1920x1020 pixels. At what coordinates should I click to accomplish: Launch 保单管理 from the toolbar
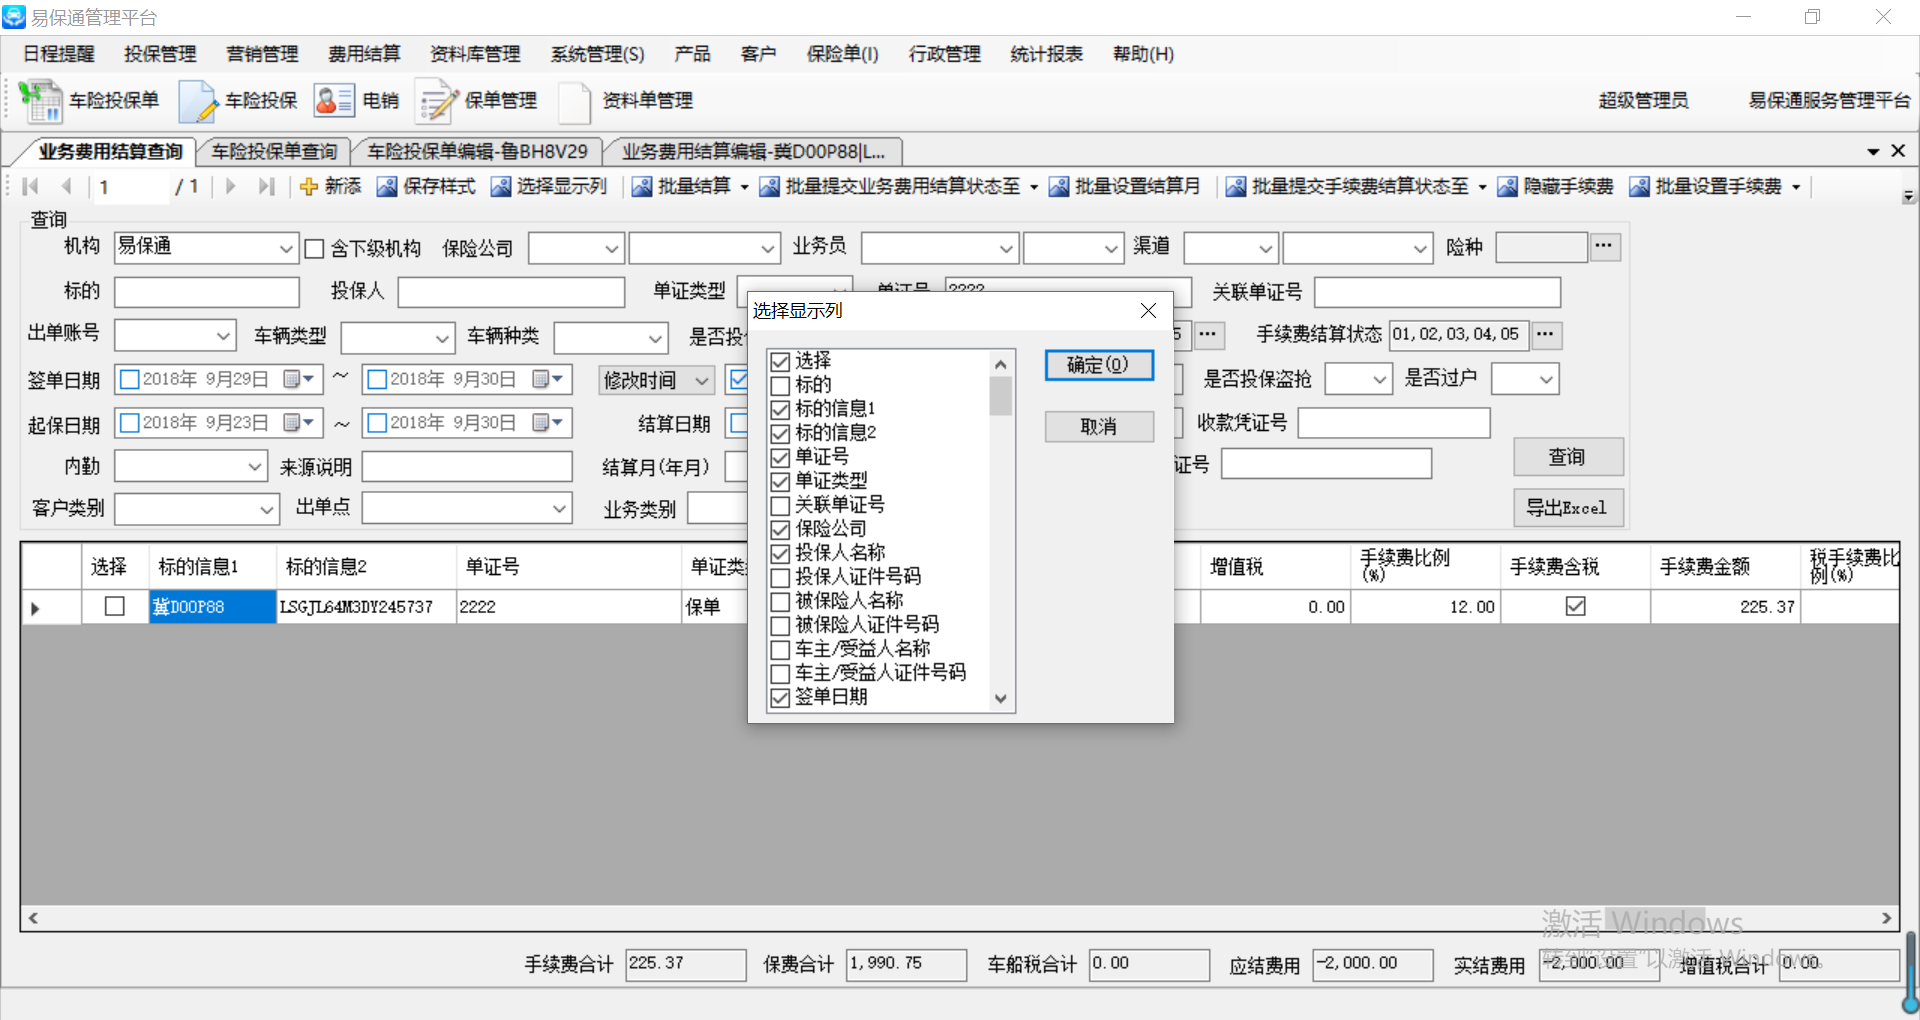tap(437, 101)
